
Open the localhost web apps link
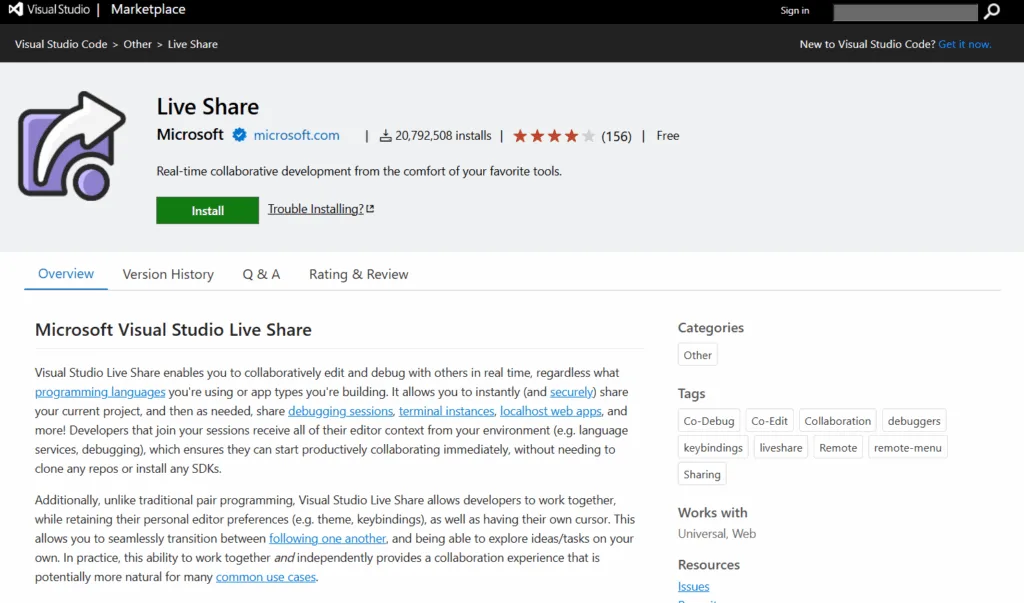[x=551, y=411]
